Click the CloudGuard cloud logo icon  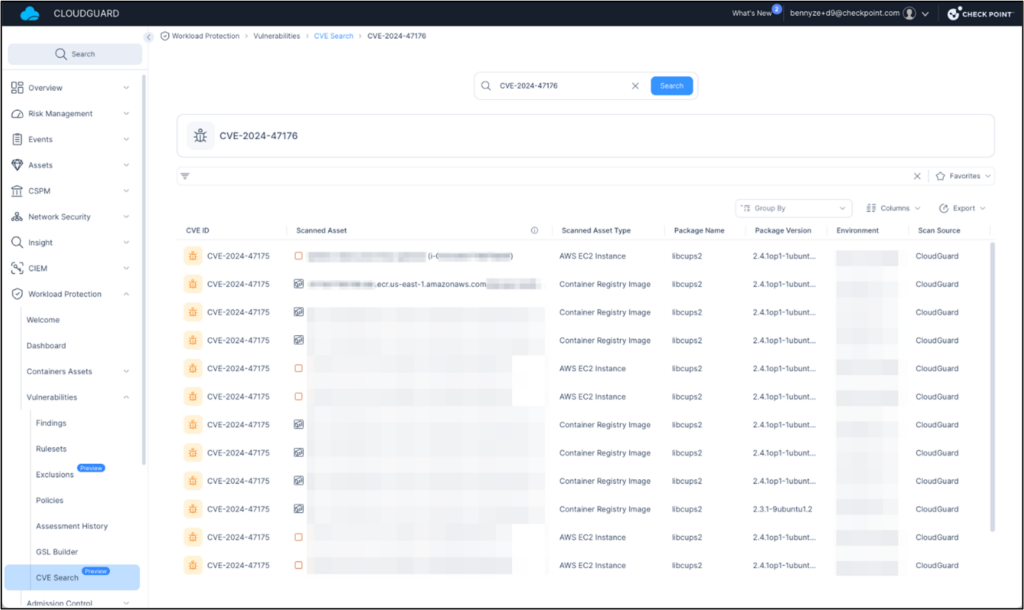[29, 14]
